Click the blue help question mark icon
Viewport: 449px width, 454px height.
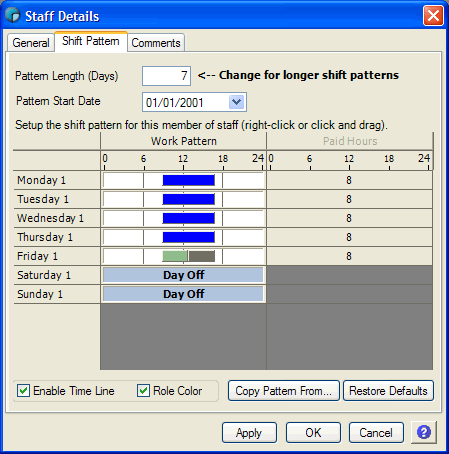[424, 432]
